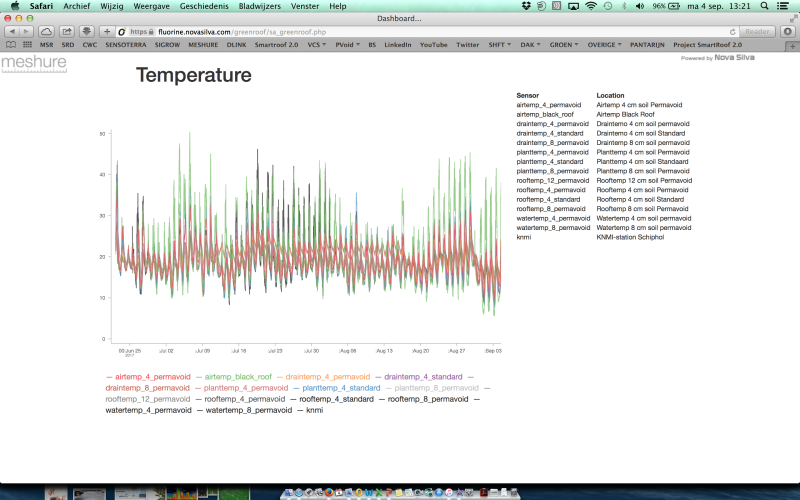Click the Safari address bar URL
This screenshot has height=500, width=800.
[x=242, y=32]
